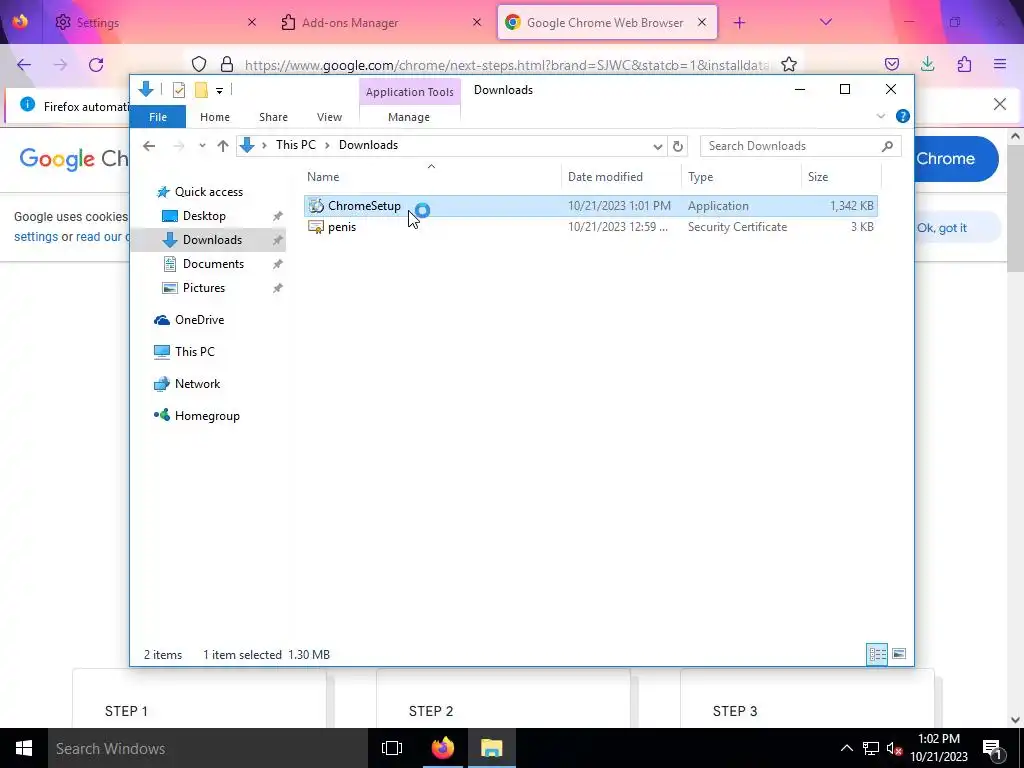Click the Save to Pocket icon
Screen dimensions: 1024x768
(x=892, y=64)
